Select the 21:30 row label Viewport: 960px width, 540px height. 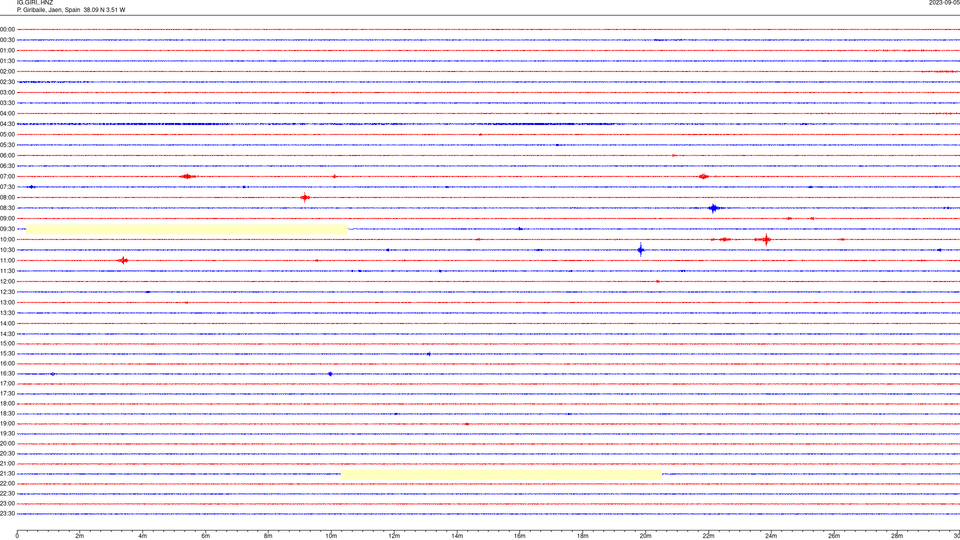coord(7,474)
